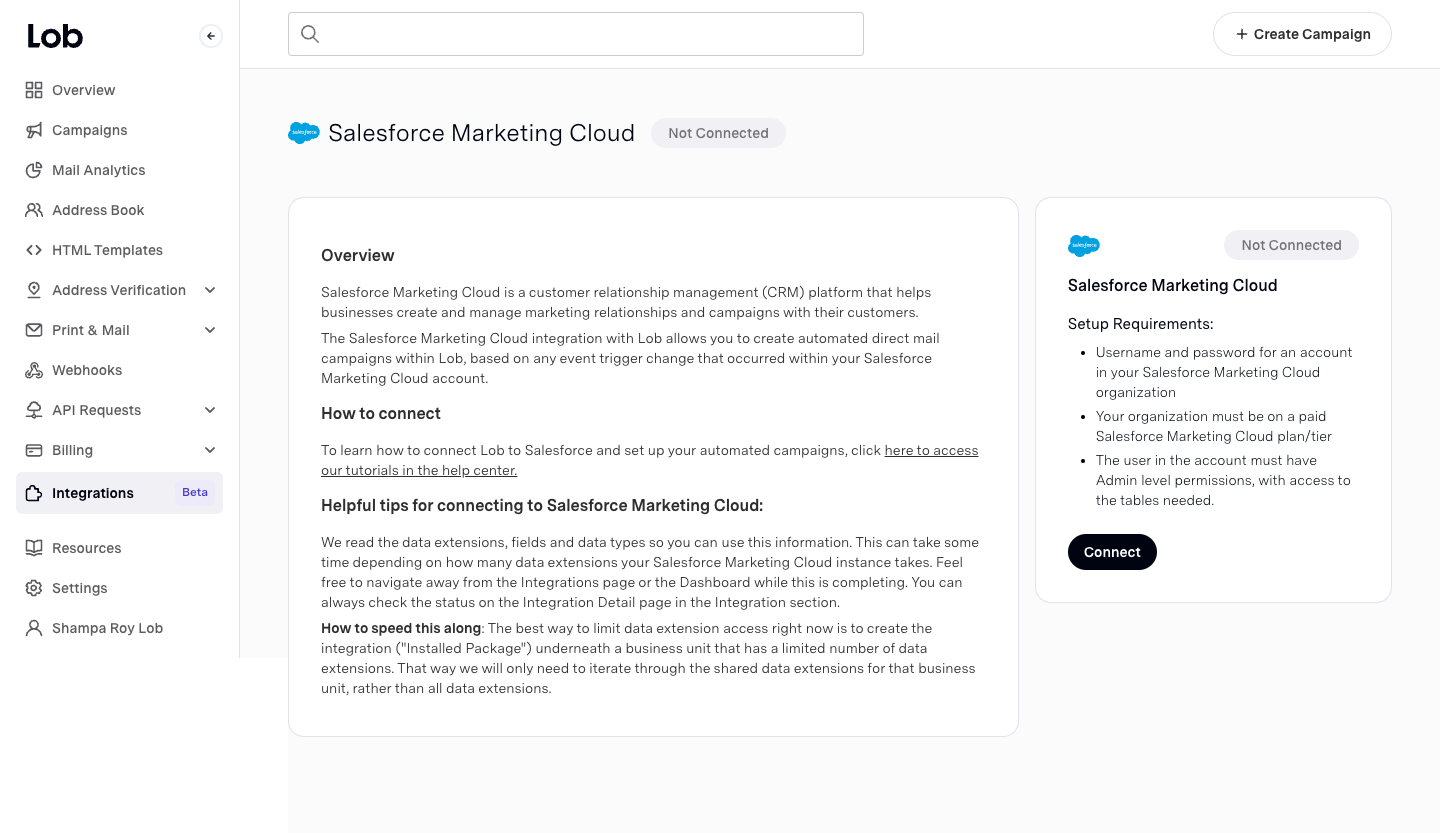Click the Salesforce Marketing Cloud page heading
This screenshot has height=833, width=1440.
tap(481, 133)
